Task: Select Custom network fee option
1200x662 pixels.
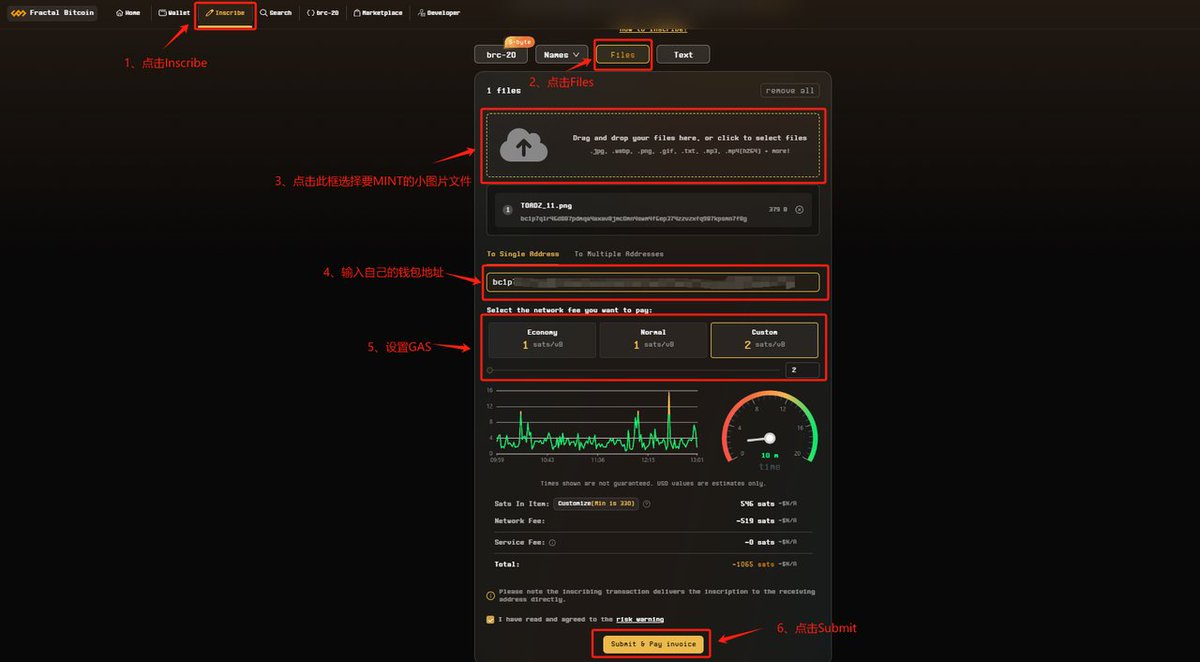Action: pyautogui.click(x=764, y=339)
